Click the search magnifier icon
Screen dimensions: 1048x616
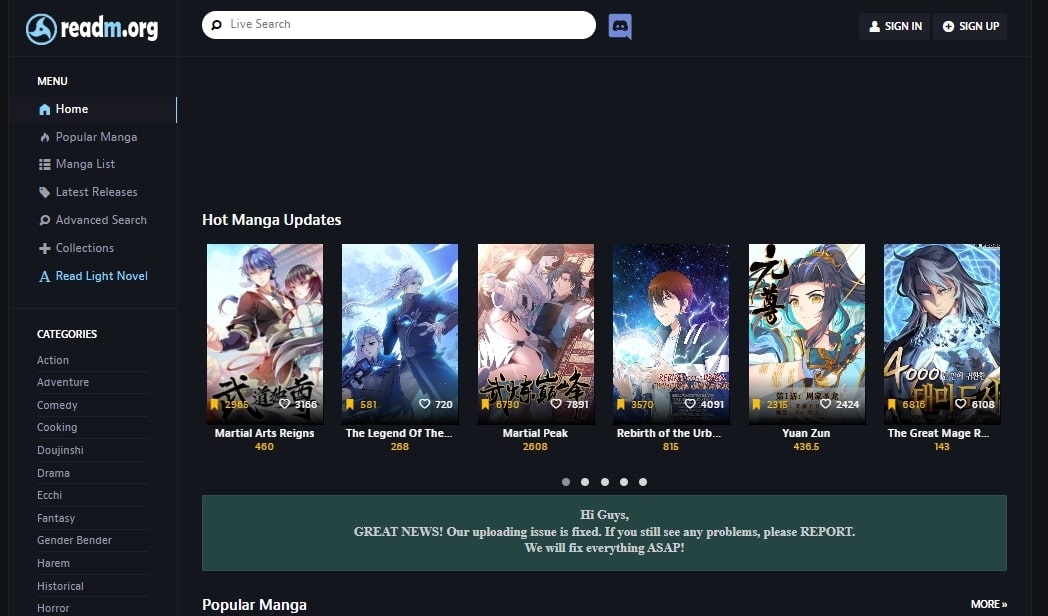[217, 25]
